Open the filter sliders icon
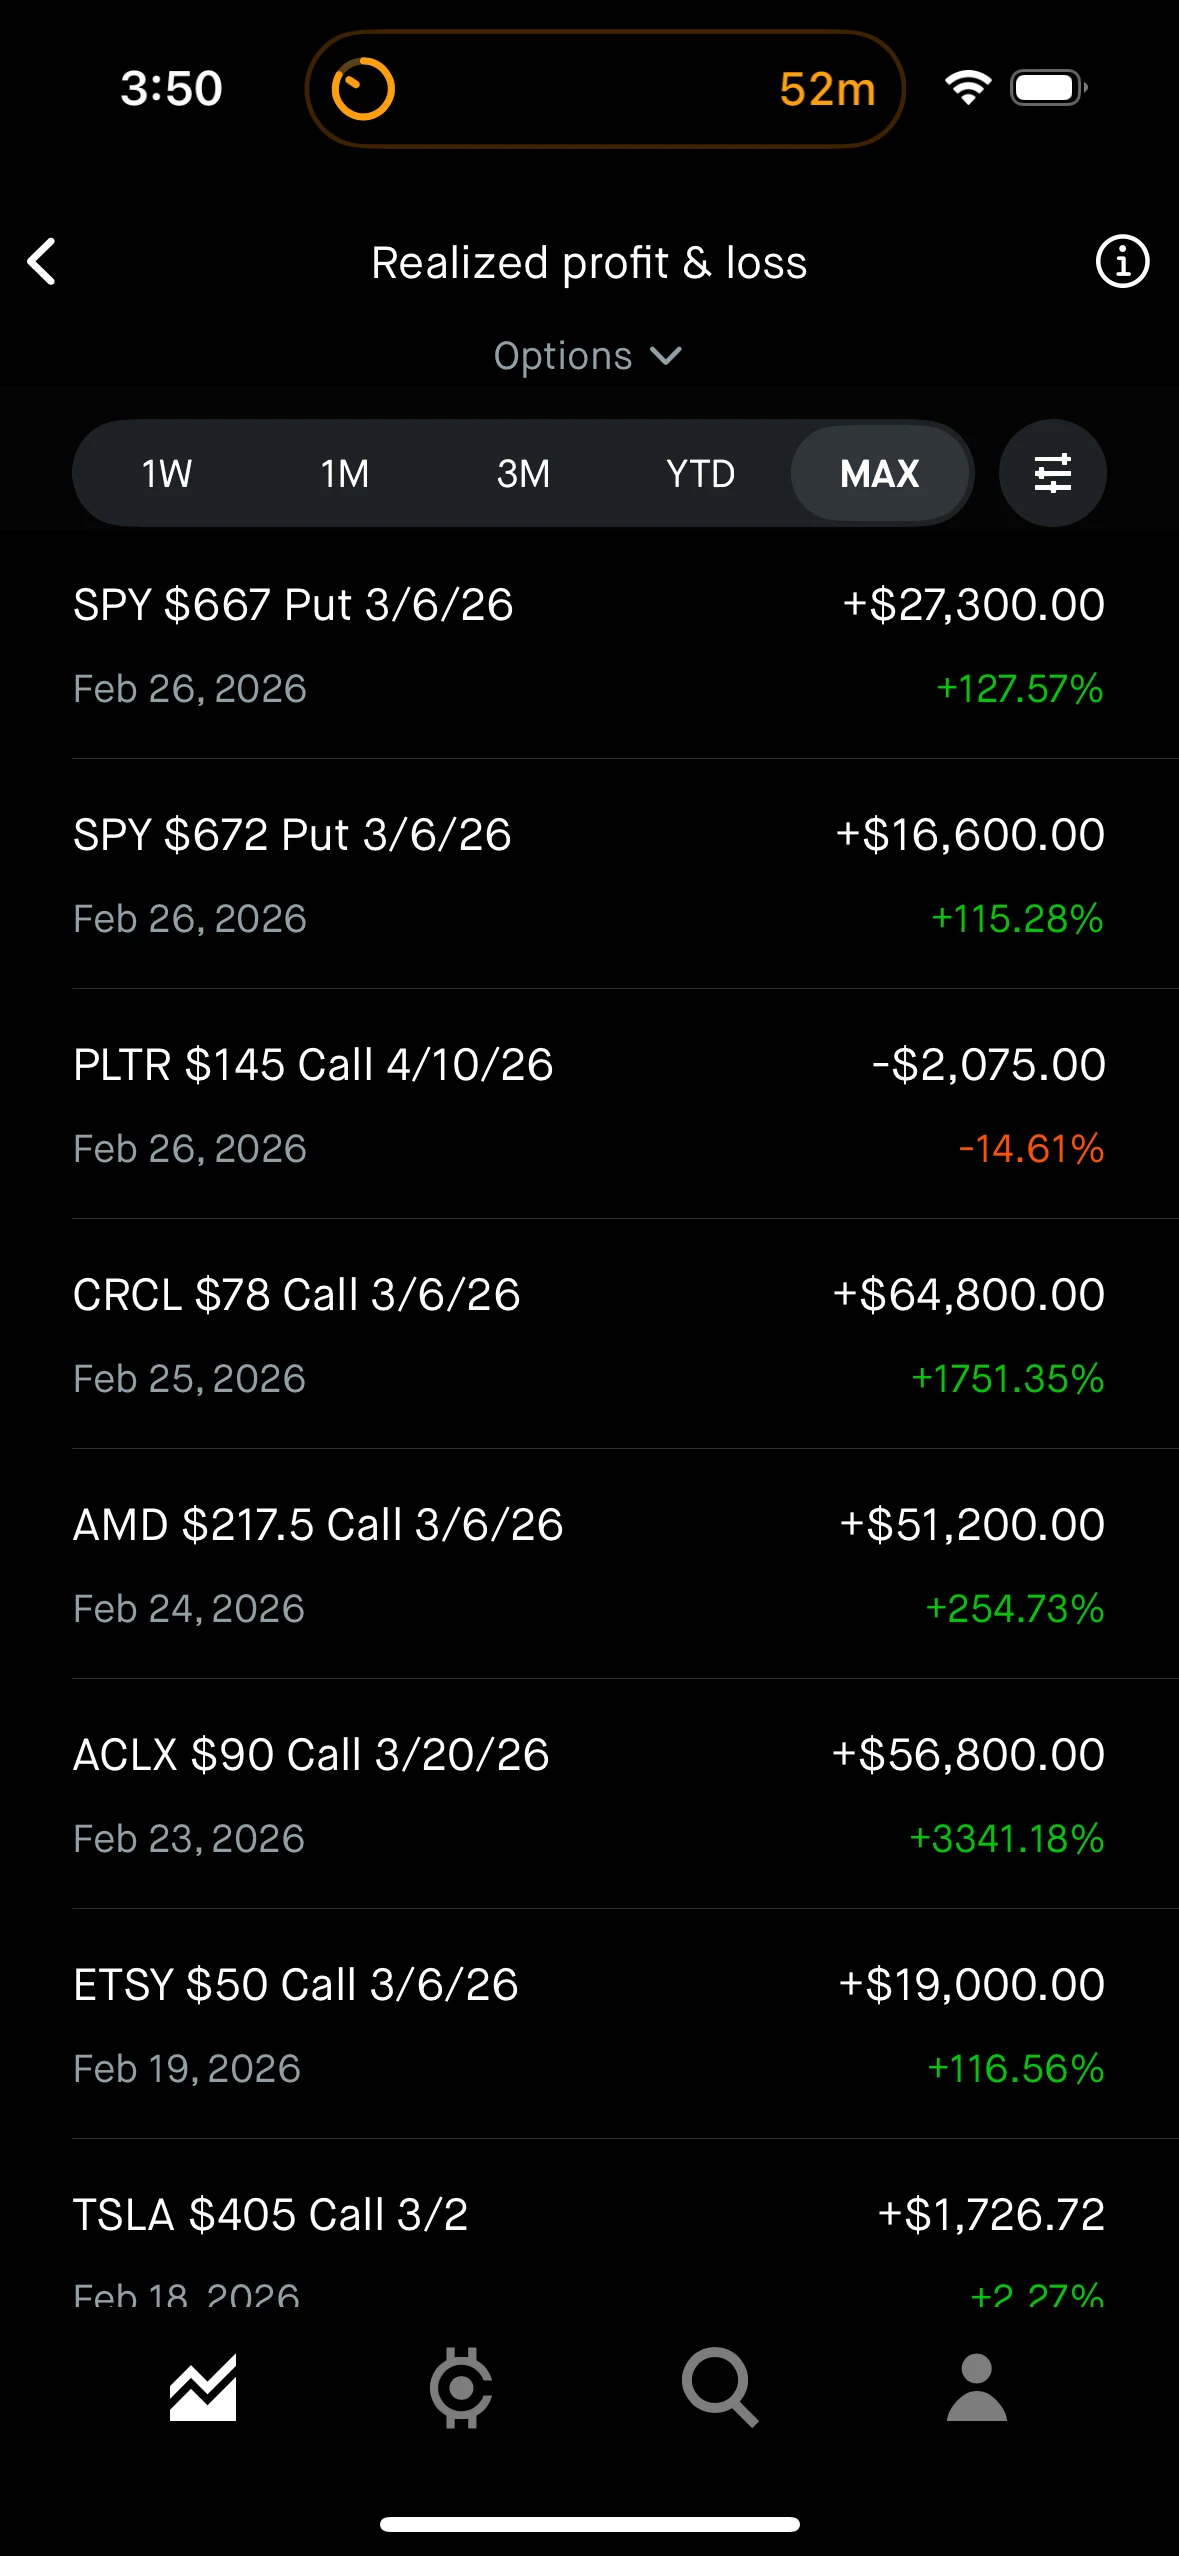 click(1052, 473)
